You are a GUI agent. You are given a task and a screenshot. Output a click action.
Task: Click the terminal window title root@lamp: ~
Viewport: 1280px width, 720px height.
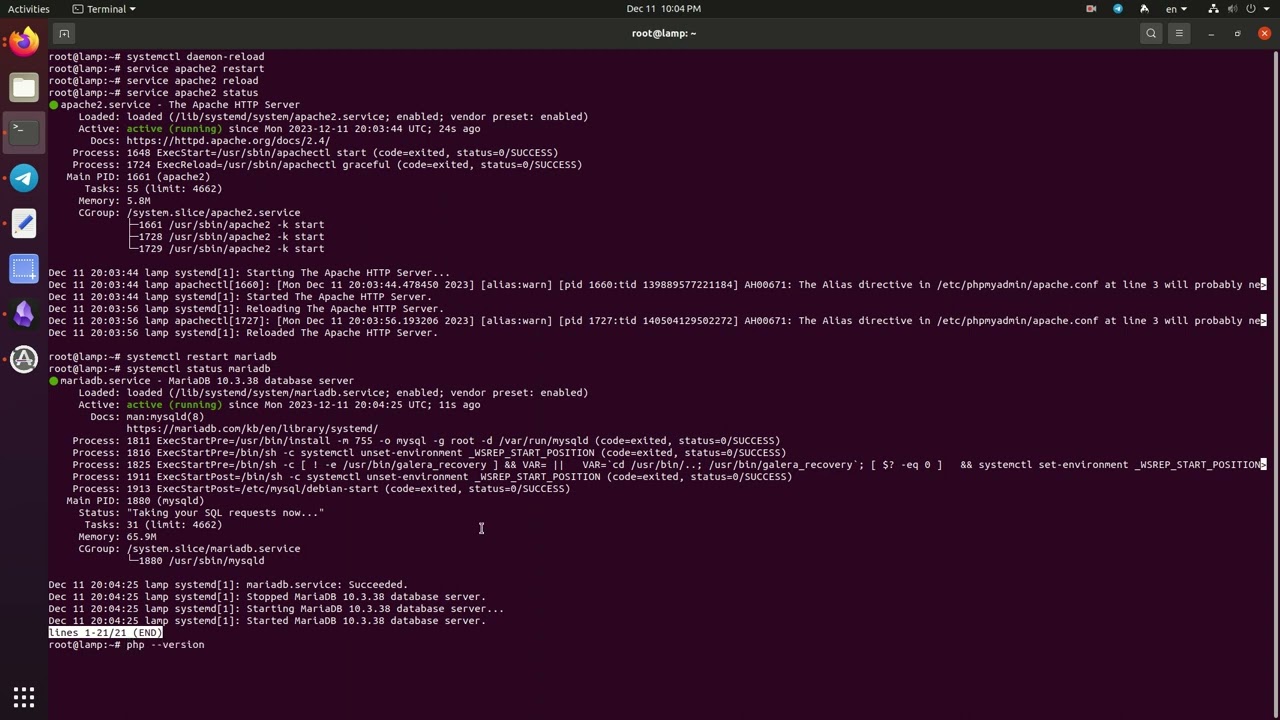[x=664, y=33]
